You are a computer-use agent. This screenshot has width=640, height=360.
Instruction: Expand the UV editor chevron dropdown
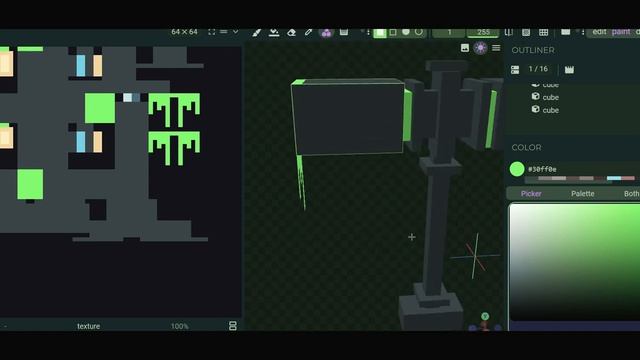[x=236, y=32]
